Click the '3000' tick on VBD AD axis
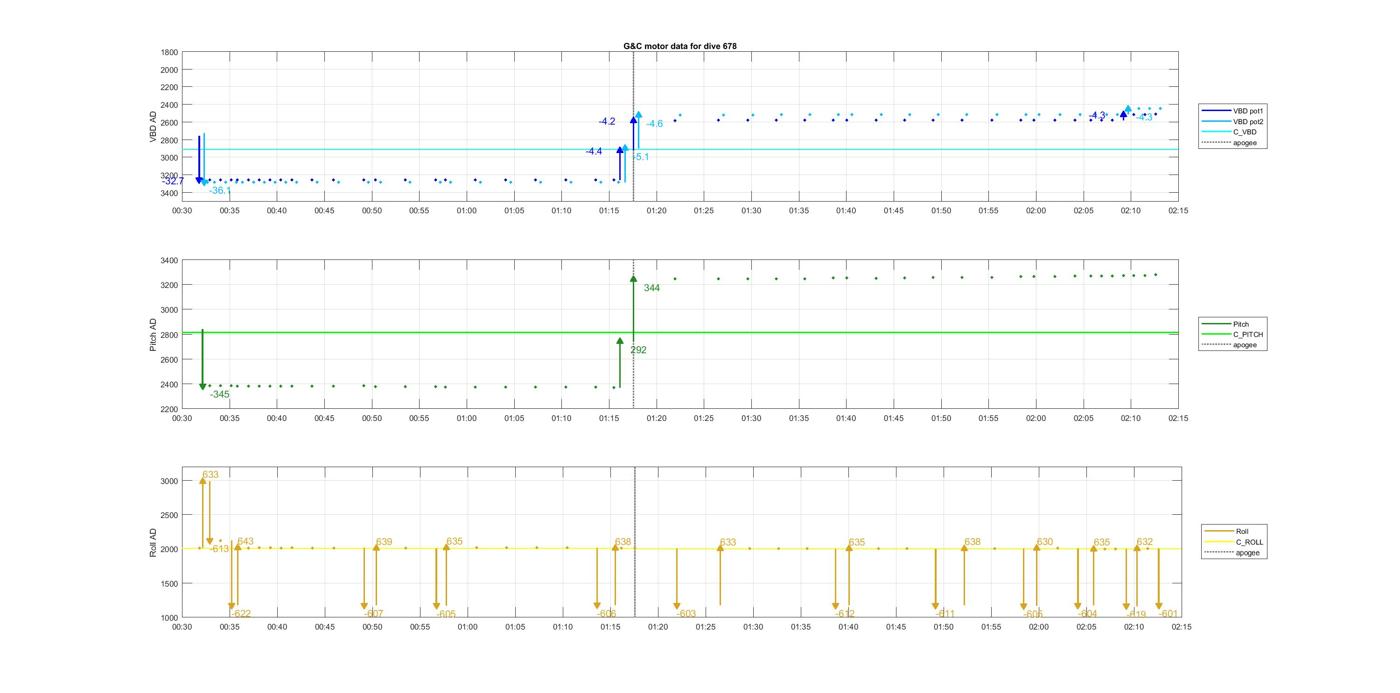This screenshot has width=1400, height=693. pyautogui.click(x=169, y=158)
